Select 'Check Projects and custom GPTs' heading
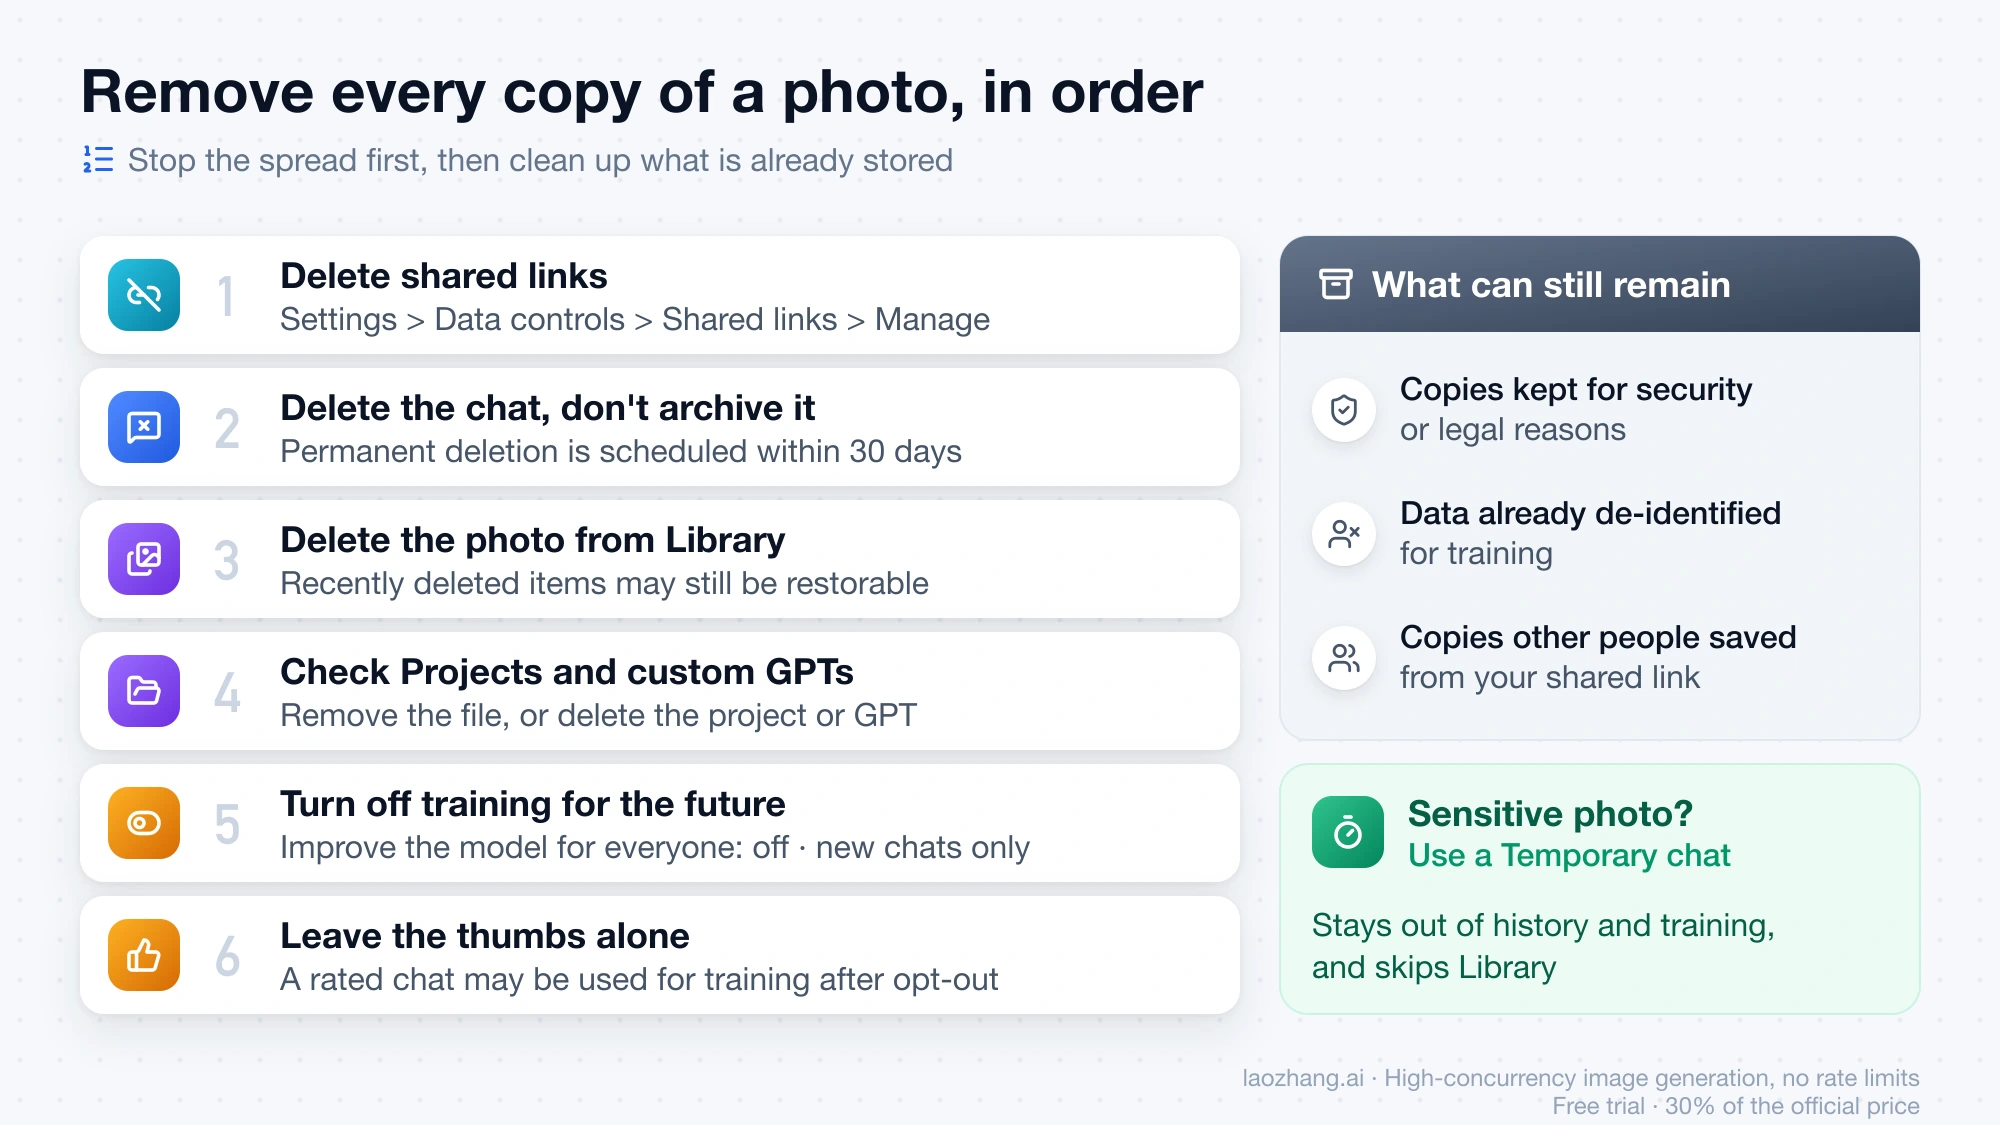This screenshot has height=1125, width=2000. click(567, 672)
